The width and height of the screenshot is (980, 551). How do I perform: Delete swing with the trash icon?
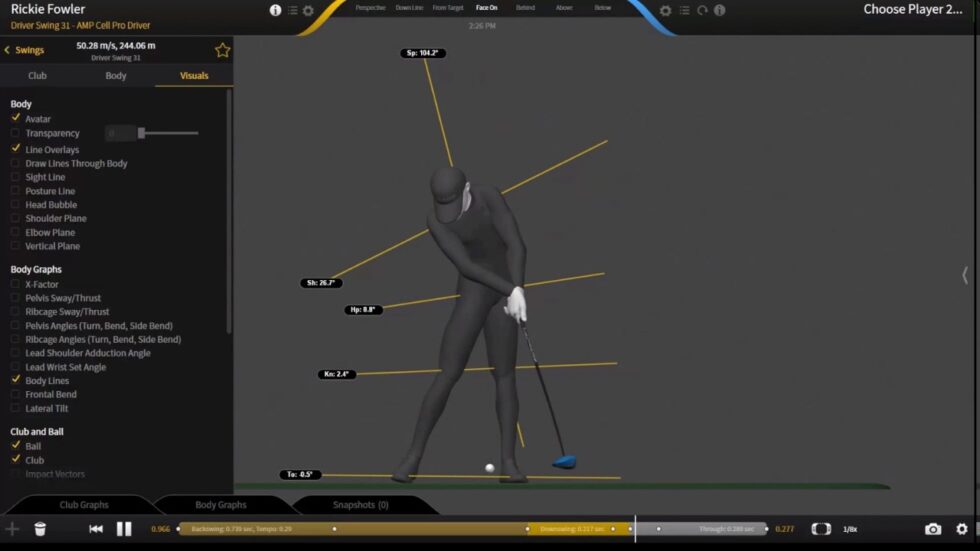40,529
